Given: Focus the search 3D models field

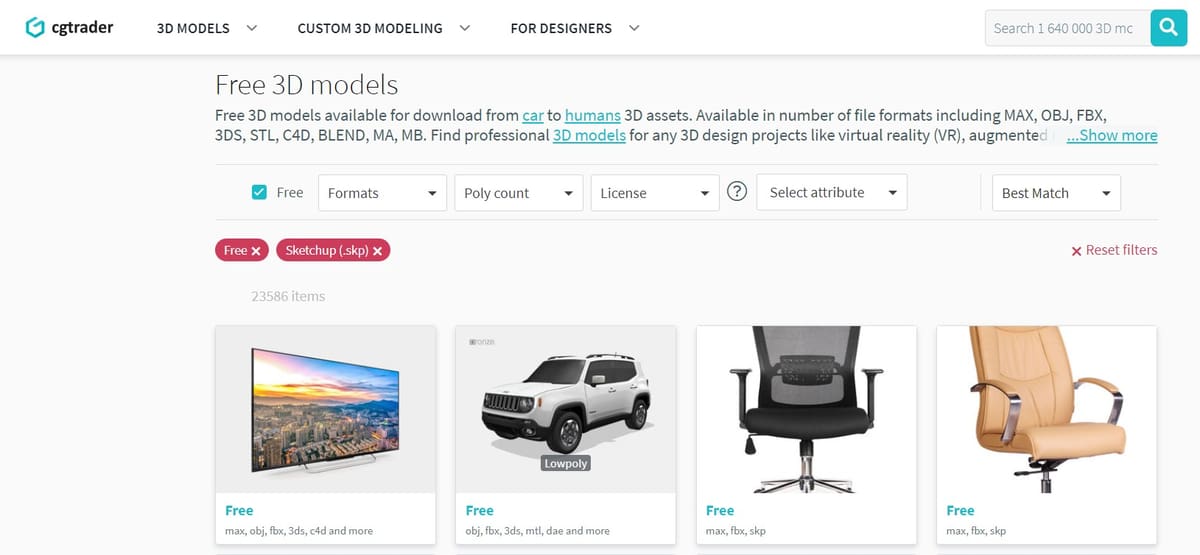Looking at the screenshot, I should pos(1067,28).
